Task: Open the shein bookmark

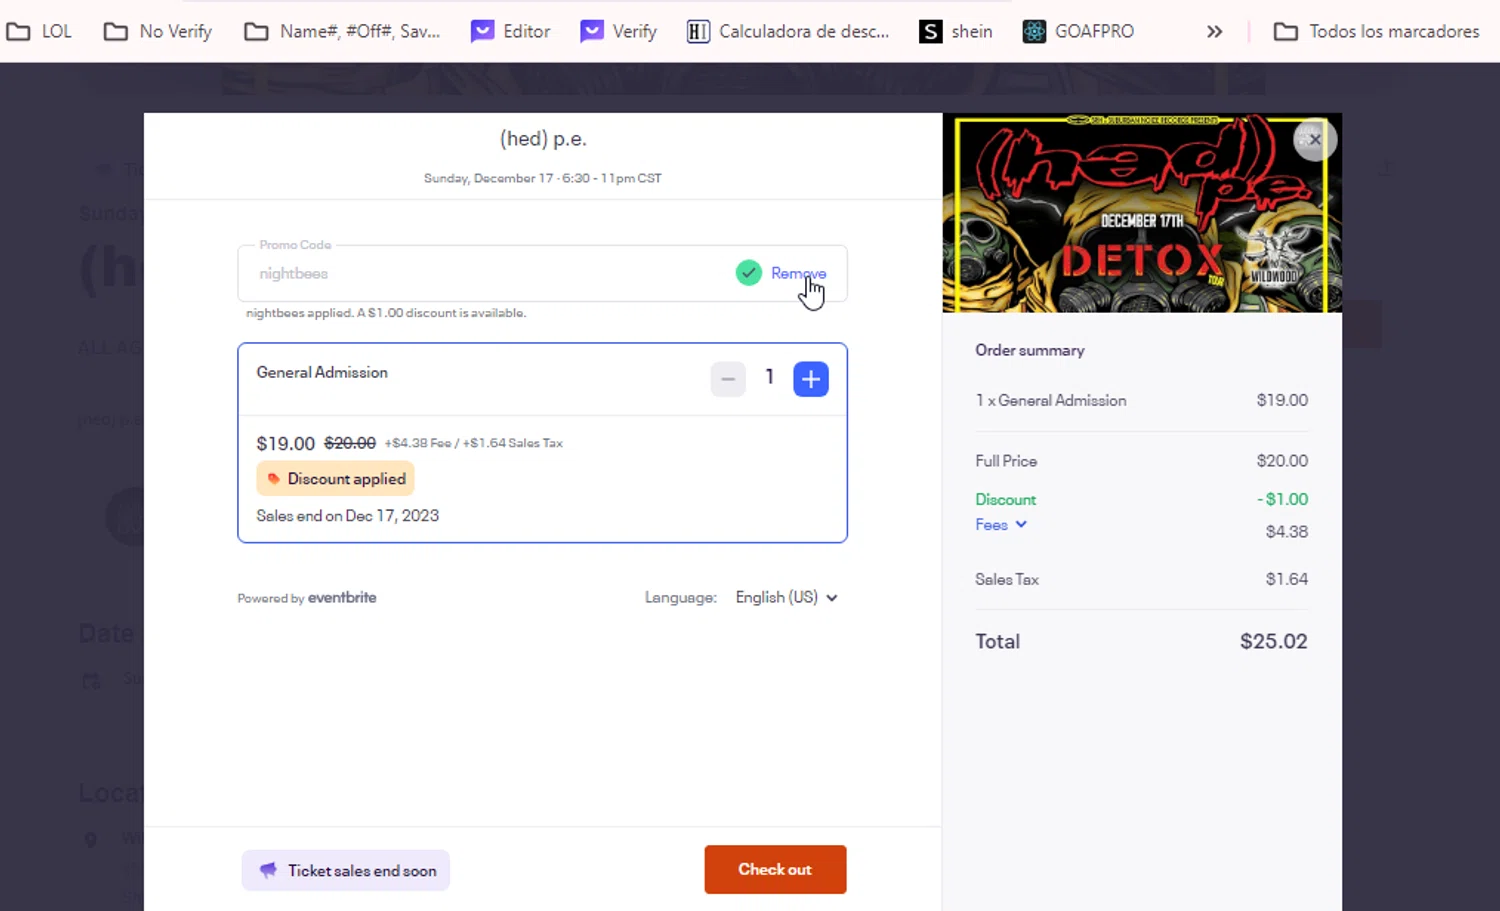Action: coord(956,31)
